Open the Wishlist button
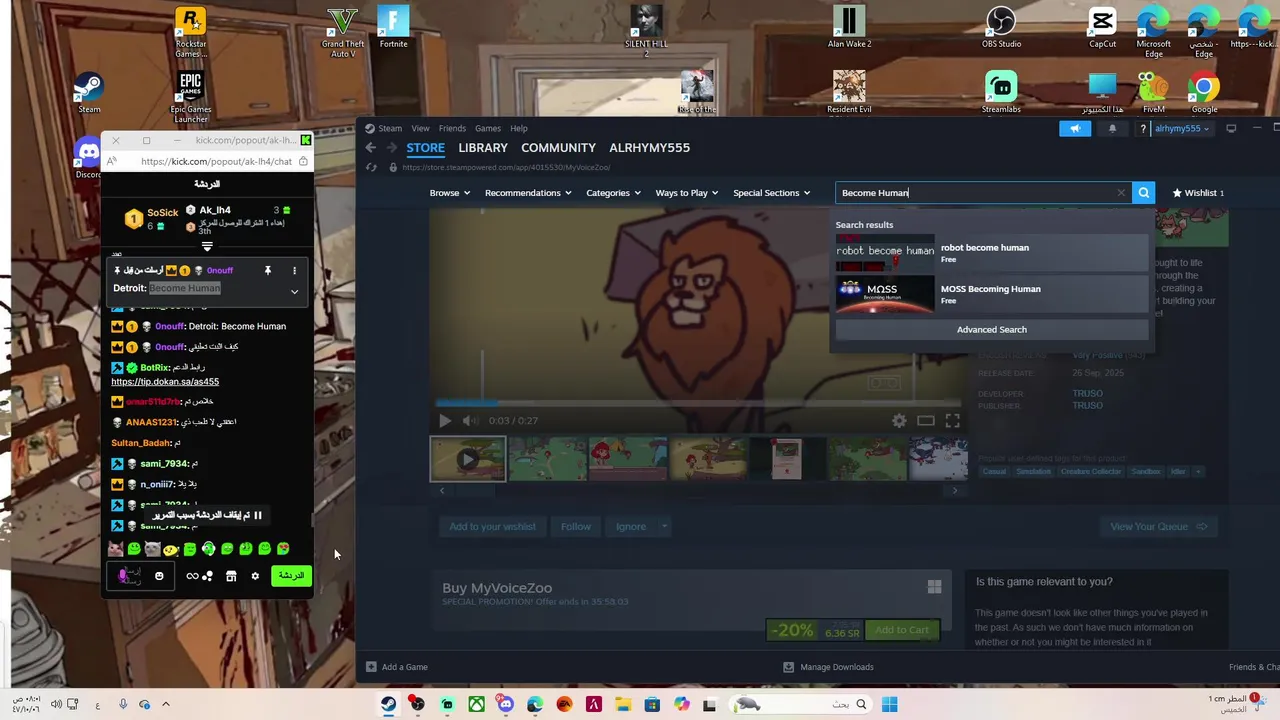Image resolution: width=1280 pixels, height=720 pixels. click(x=1197, y=193)
